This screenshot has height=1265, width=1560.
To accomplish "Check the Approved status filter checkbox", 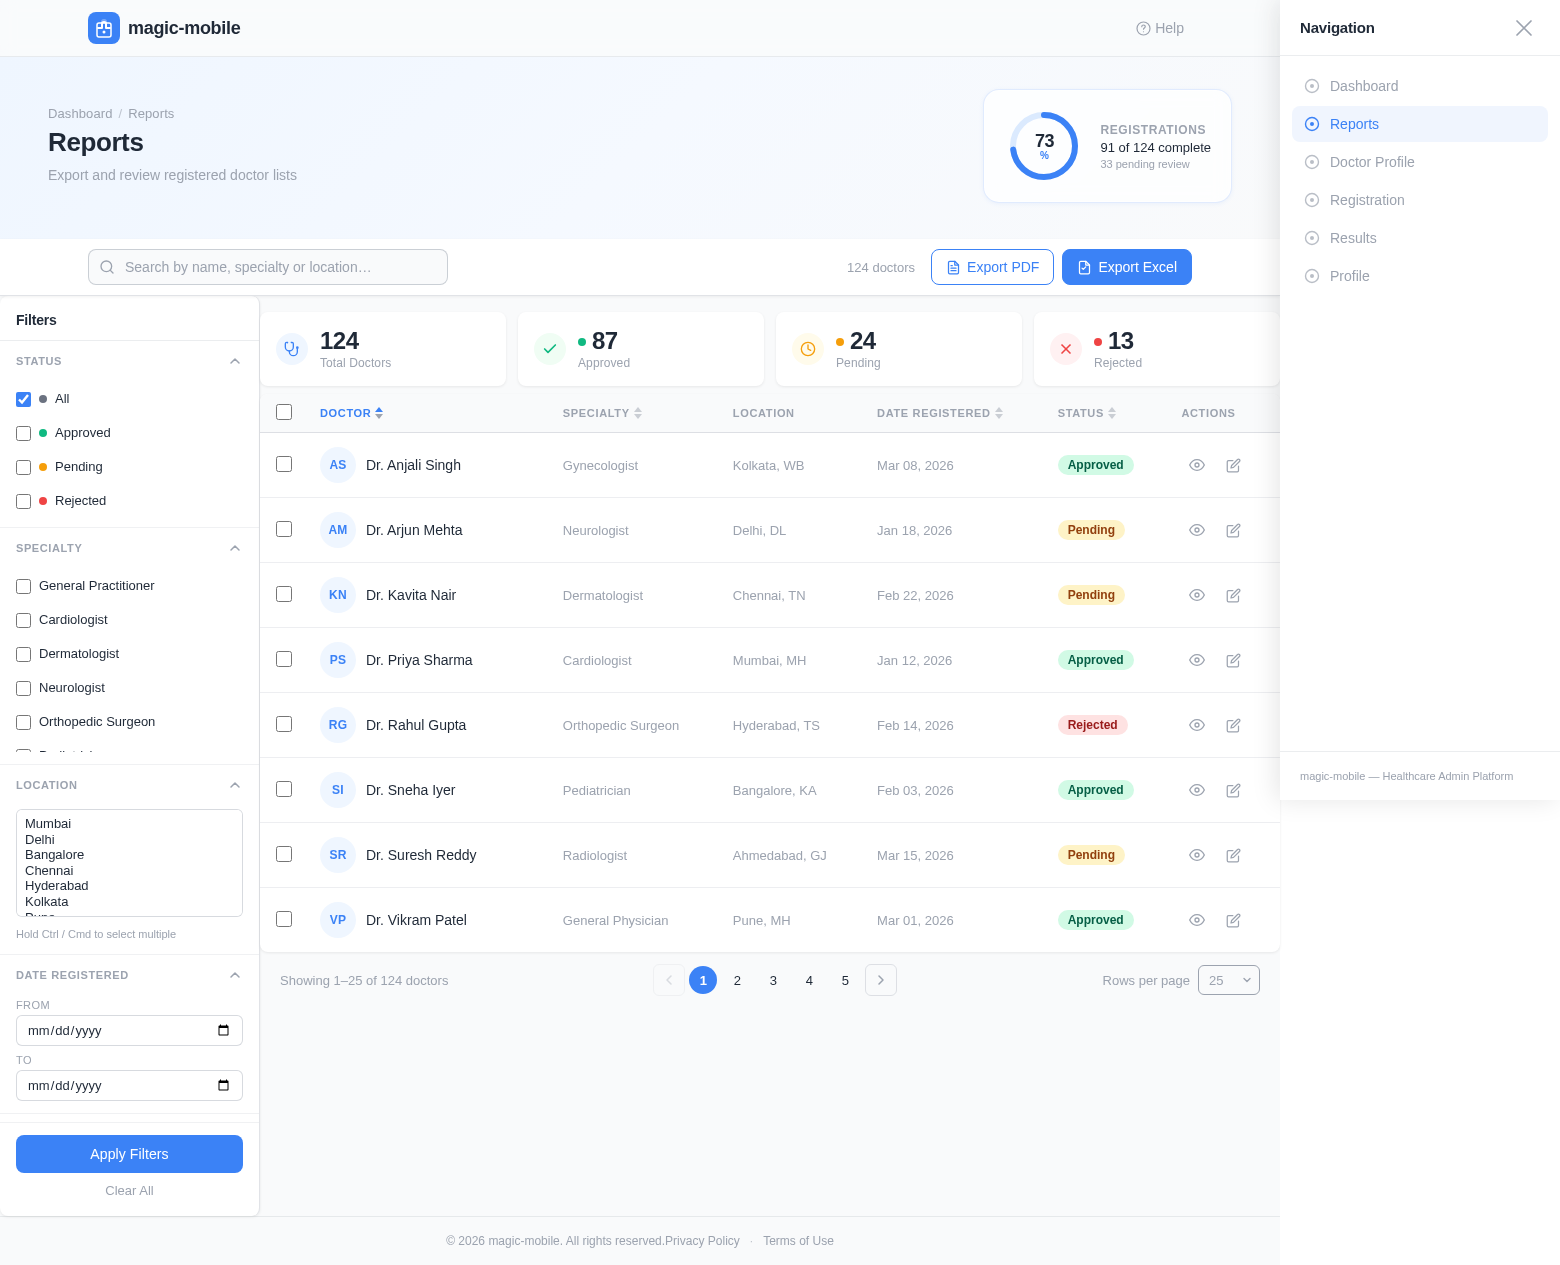I will 23,433.
